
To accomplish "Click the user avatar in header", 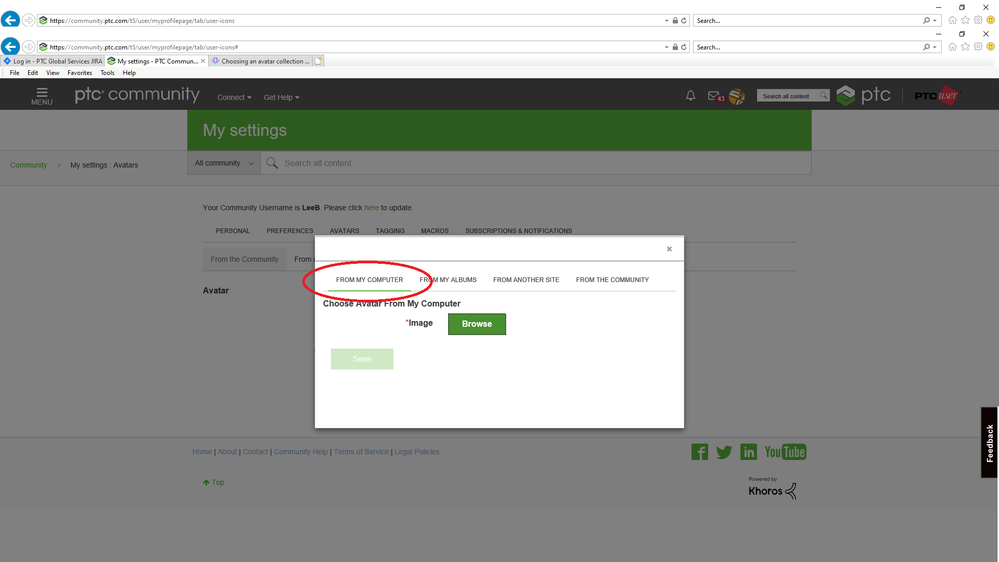I will click(x=736, y=97).
